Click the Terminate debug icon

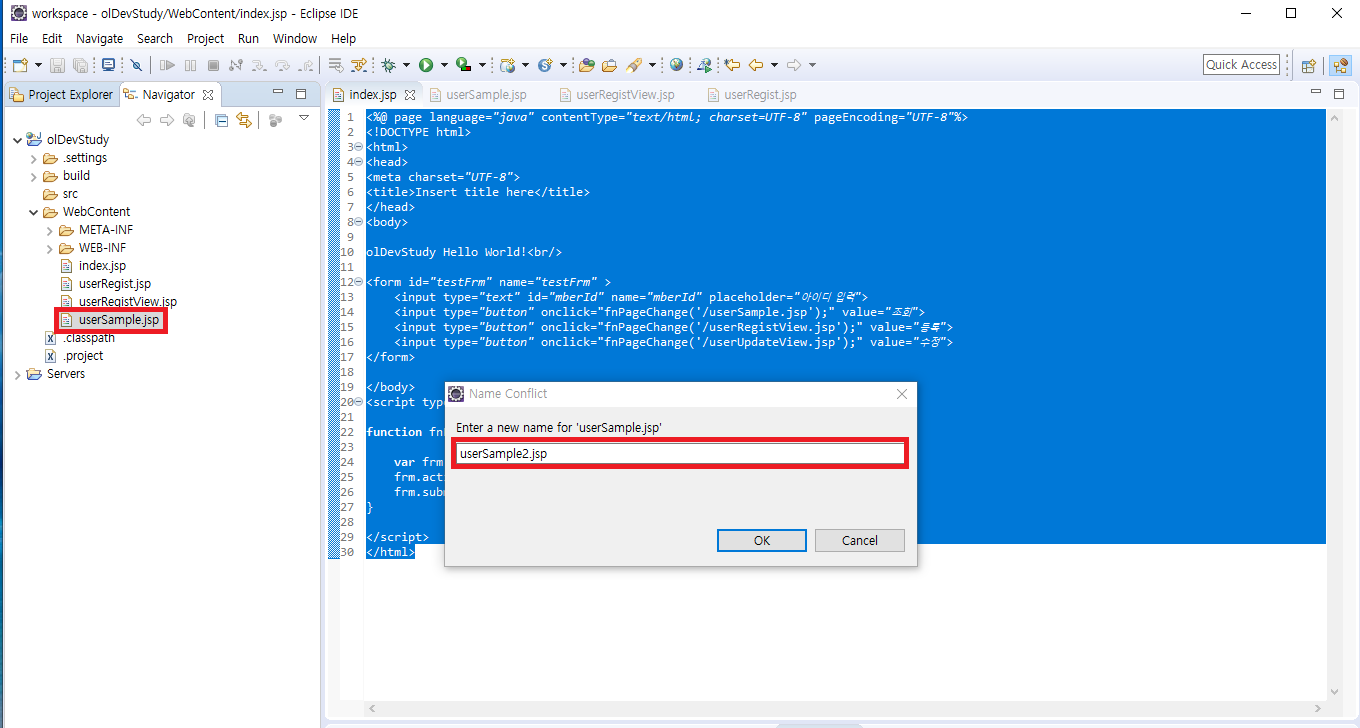pyautogui.click(x=213, y=65)
